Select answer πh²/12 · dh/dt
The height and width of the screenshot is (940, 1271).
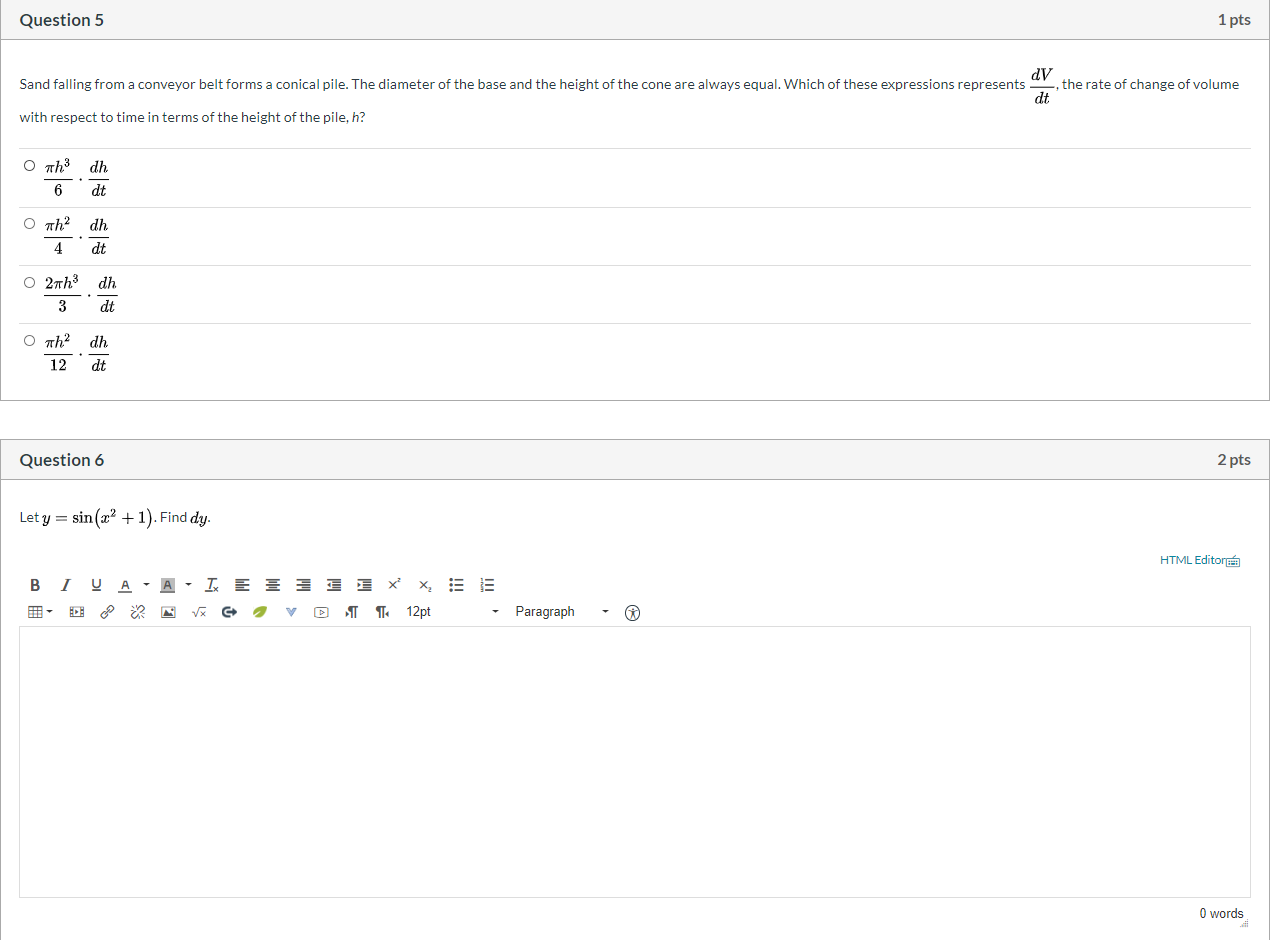[x=30, y=341]
